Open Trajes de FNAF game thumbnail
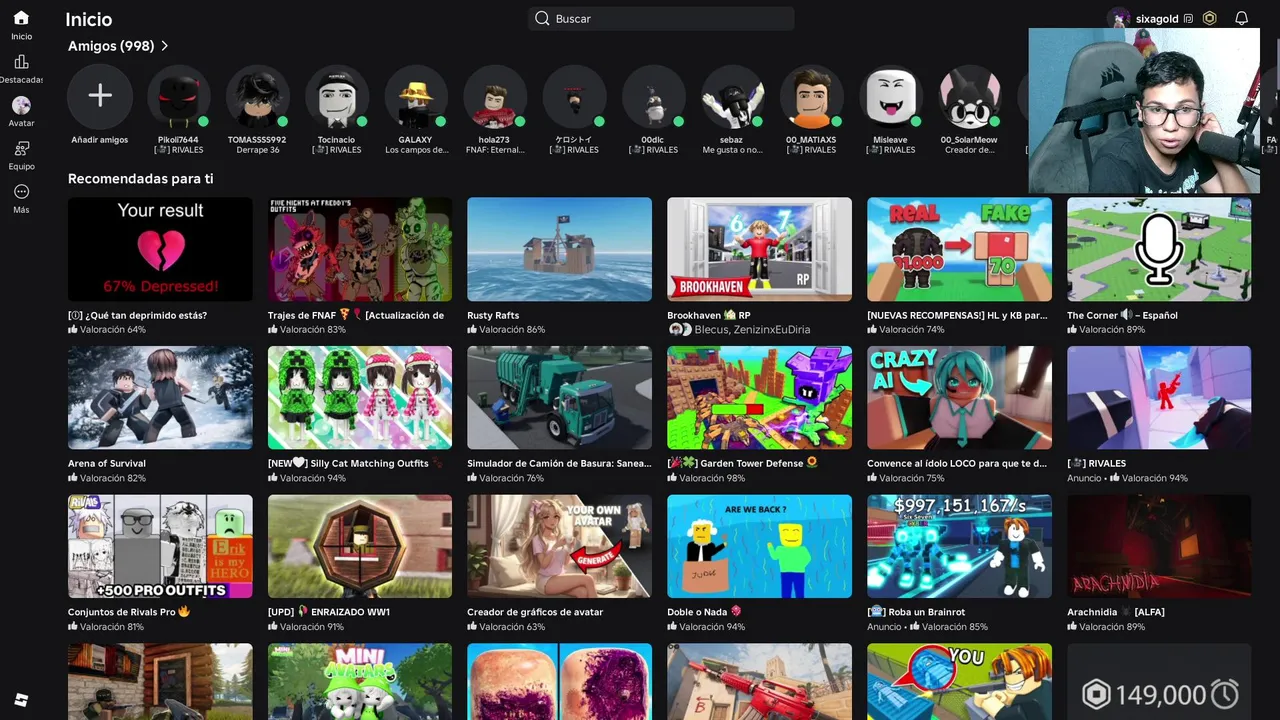Image resolution: width=1280 pixels, height=720 pixels. 360,249
